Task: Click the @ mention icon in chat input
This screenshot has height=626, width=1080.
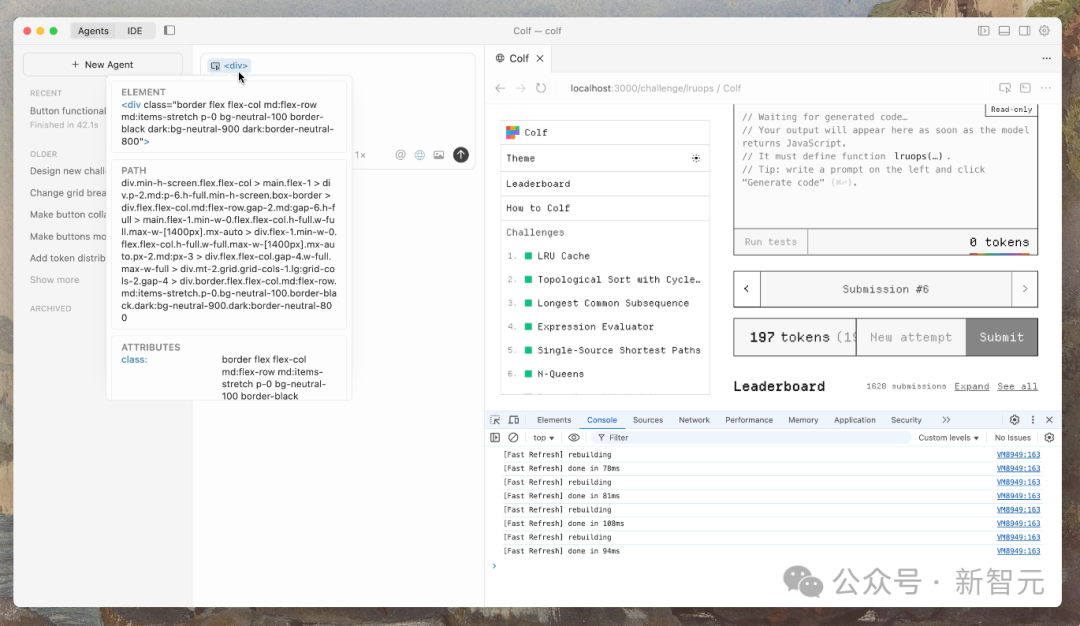Action: 401,155
